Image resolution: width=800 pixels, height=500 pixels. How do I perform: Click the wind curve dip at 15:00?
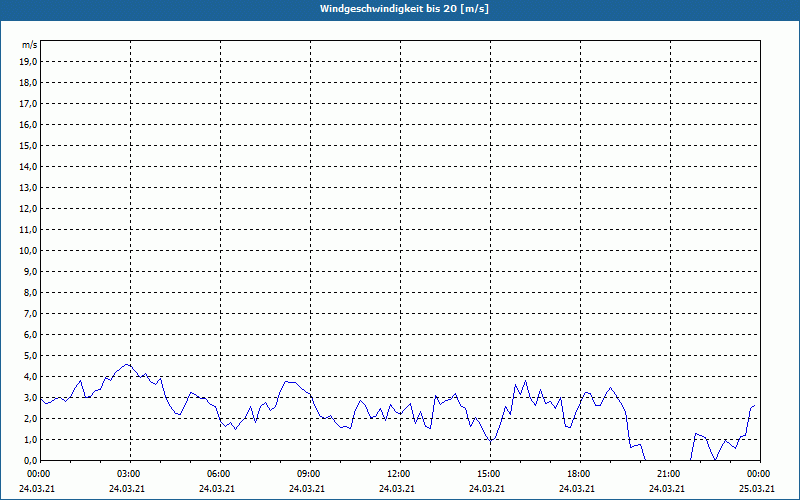click(x=490, y=441)
